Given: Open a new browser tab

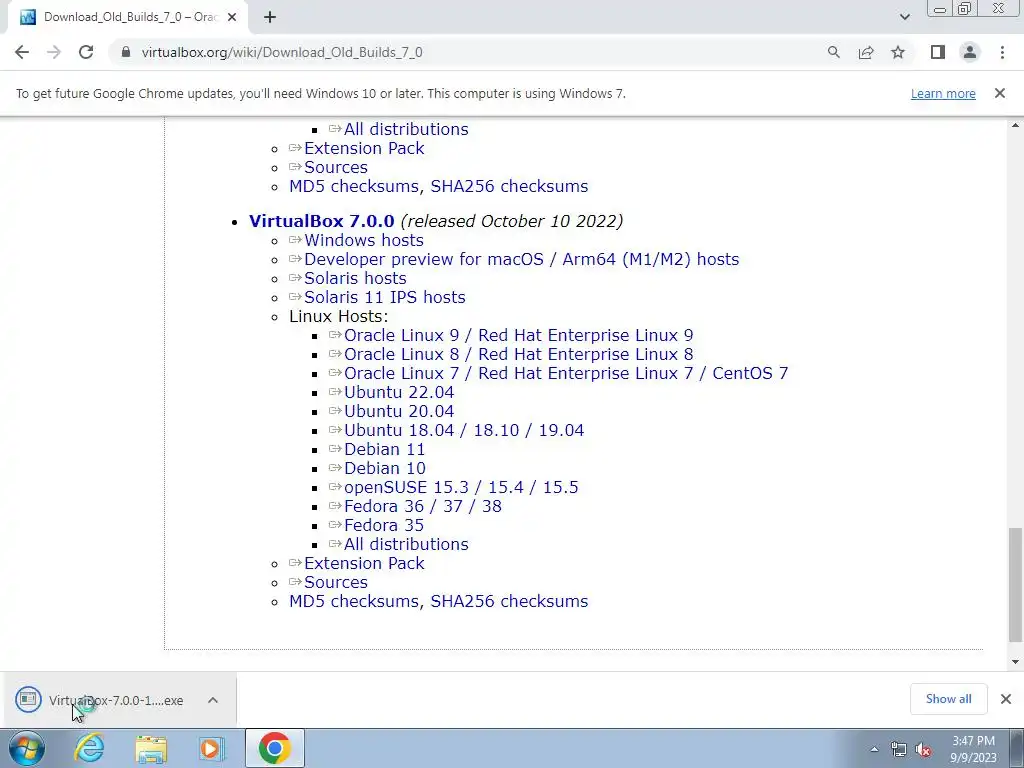Looking at the screenshot, I should (x=270, y=17).
